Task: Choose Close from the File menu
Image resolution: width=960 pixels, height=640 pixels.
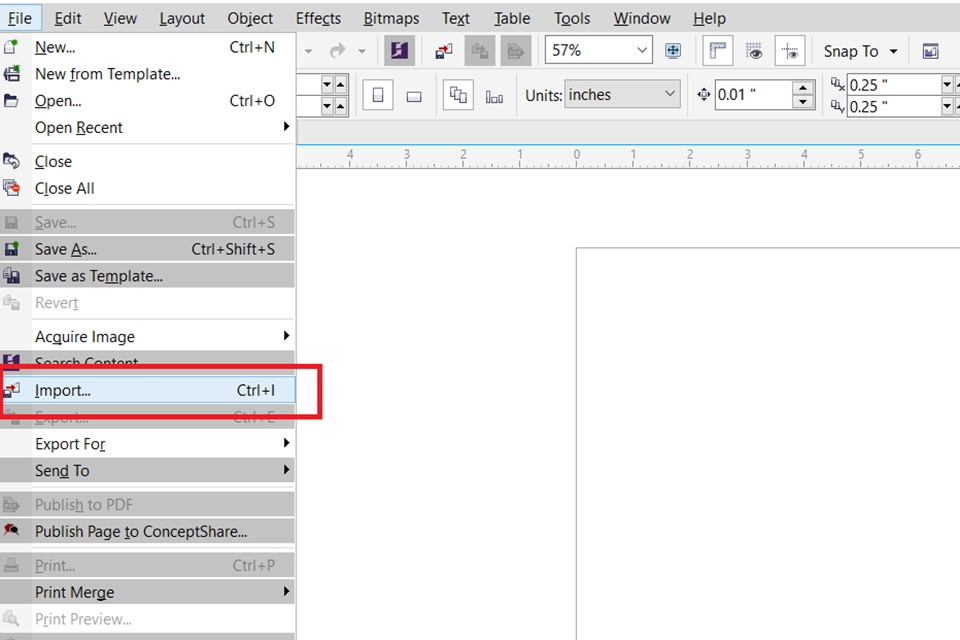Action: tap(147, 162)
